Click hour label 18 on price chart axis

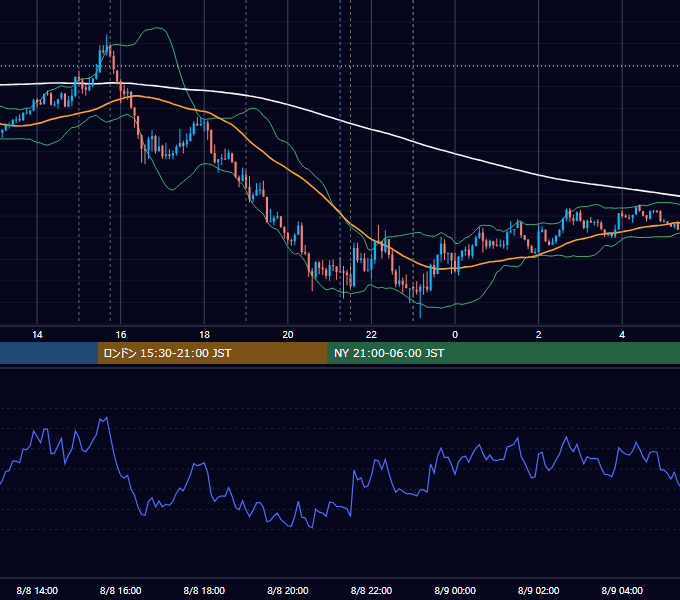point(204,335)
